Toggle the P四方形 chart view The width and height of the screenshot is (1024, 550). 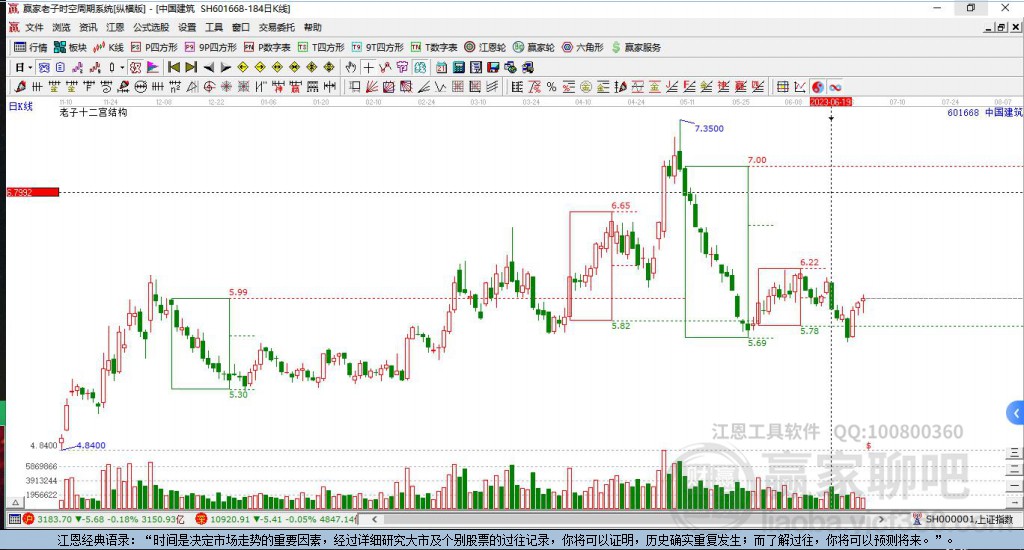154,47
